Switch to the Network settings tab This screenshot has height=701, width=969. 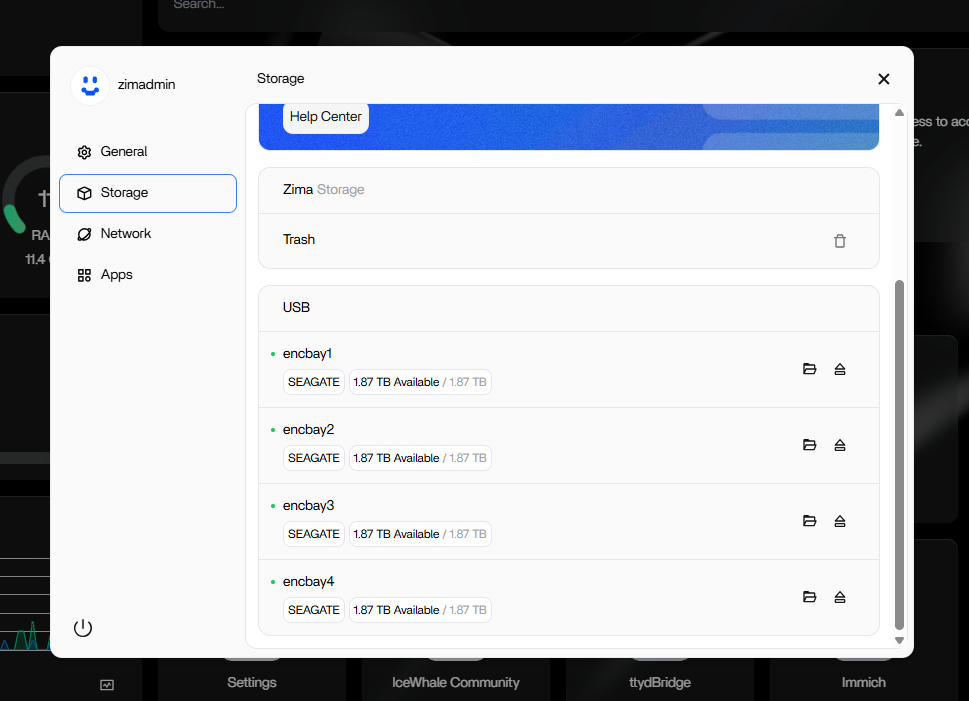click(126, 234)
